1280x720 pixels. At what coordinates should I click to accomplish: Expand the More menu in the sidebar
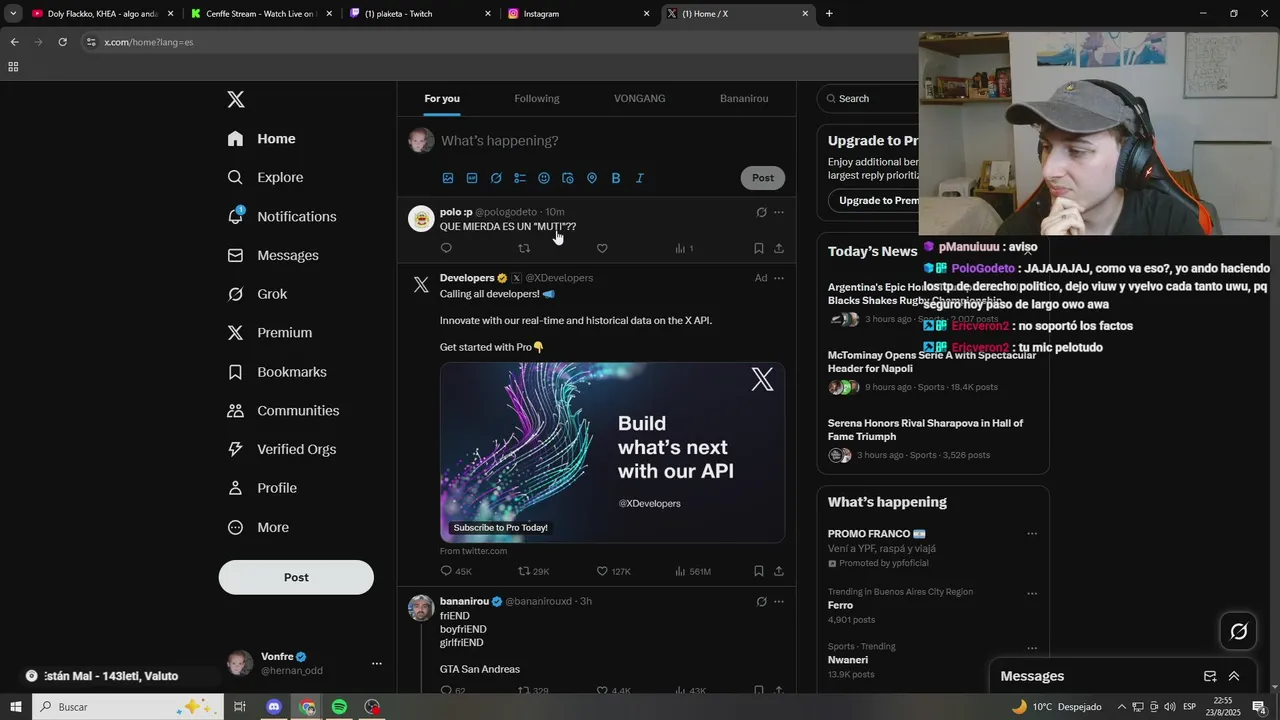click(258, 527)
